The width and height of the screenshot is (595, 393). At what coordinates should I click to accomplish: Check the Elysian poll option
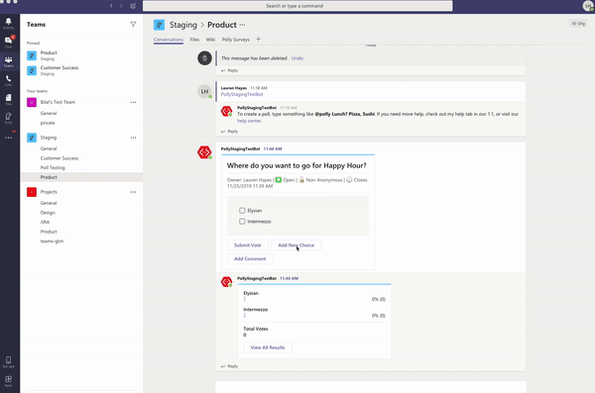[242, 210]
